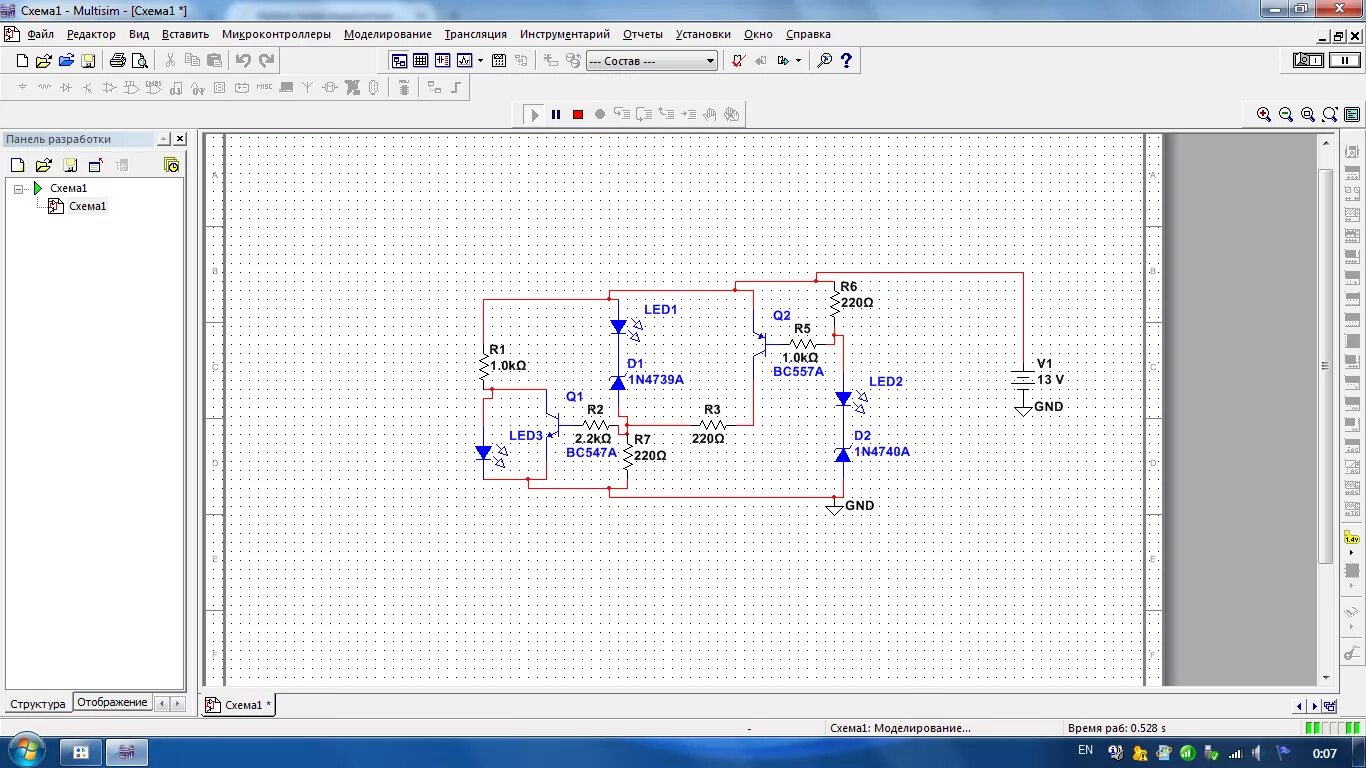1366x768 pixels.
Task: Open the Отчеты menu
Action: [x=643, y=34]
